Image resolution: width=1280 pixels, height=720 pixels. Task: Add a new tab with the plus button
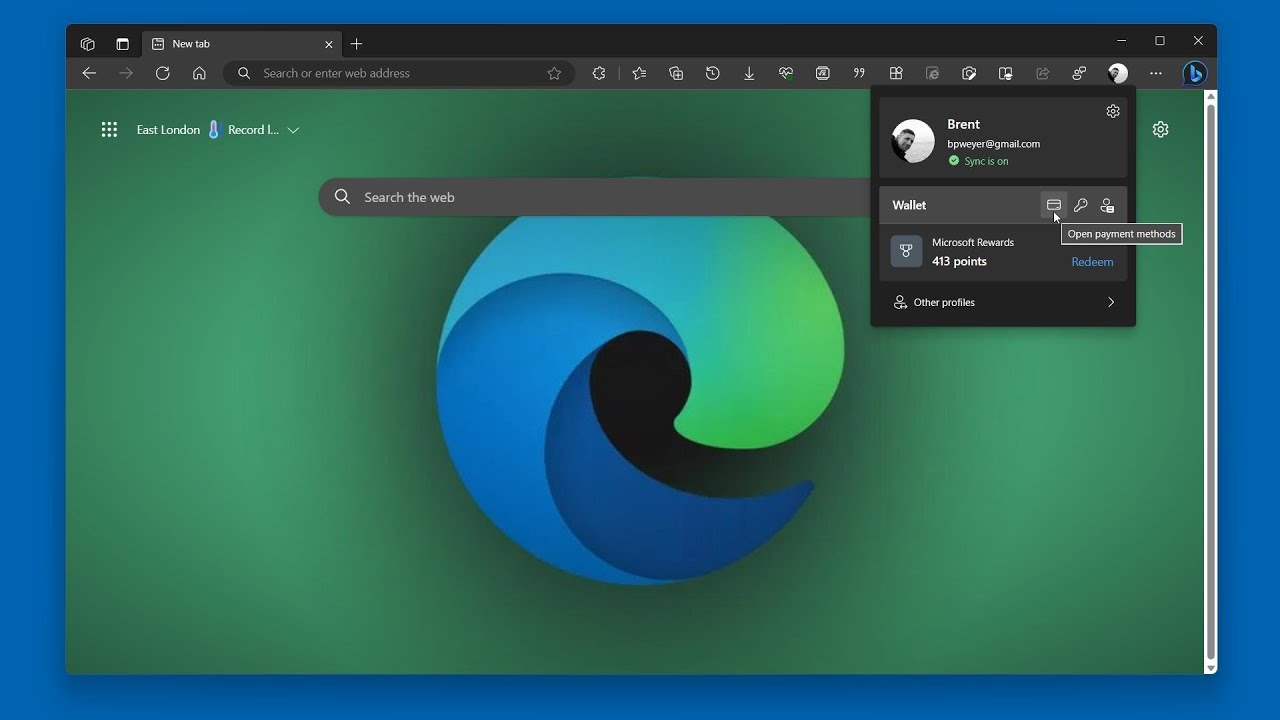(x=356, y=44)
